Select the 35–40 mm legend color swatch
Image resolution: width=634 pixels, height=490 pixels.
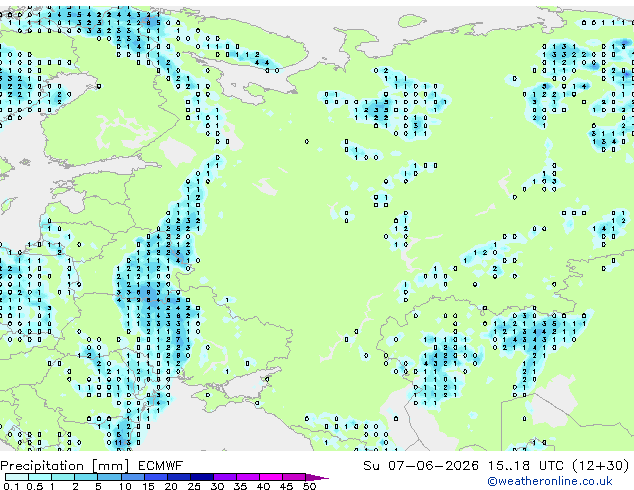[x=247, y=477]
